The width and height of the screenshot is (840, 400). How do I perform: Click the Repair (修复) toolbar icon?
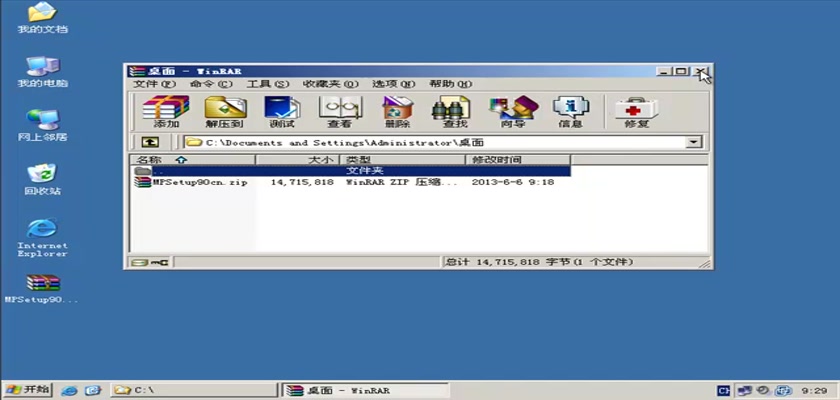click(x=636, y=112)
